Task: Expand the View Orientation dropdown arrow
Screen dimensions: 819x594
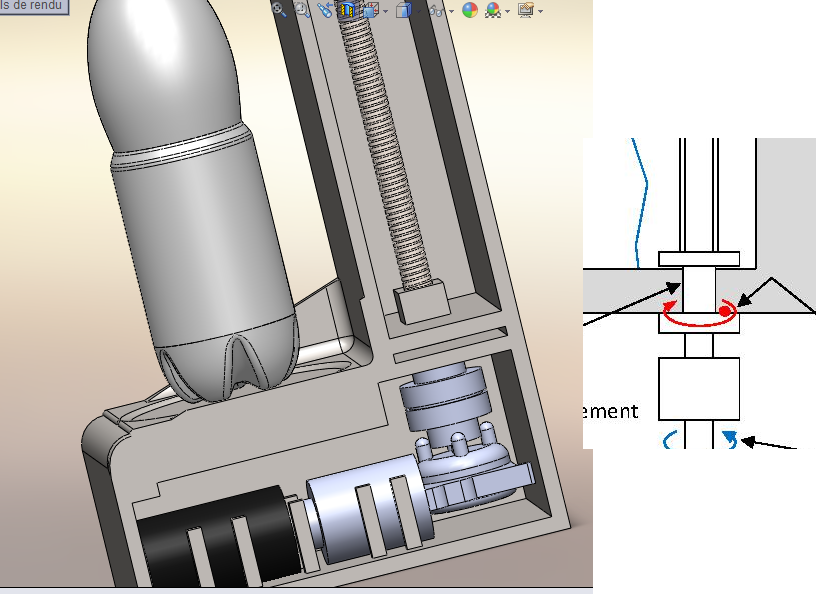Action: 385,11
